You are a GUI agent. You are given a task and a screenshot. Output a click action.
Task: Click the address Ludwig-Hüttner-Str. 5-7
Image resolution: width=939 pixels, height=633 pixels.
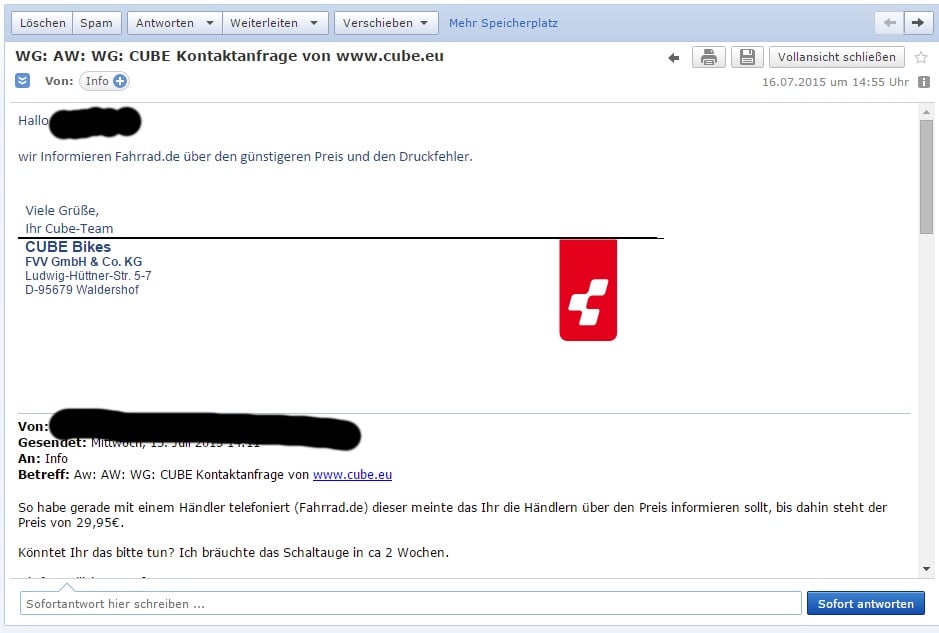pyautogui.click(x=88, y=275)
